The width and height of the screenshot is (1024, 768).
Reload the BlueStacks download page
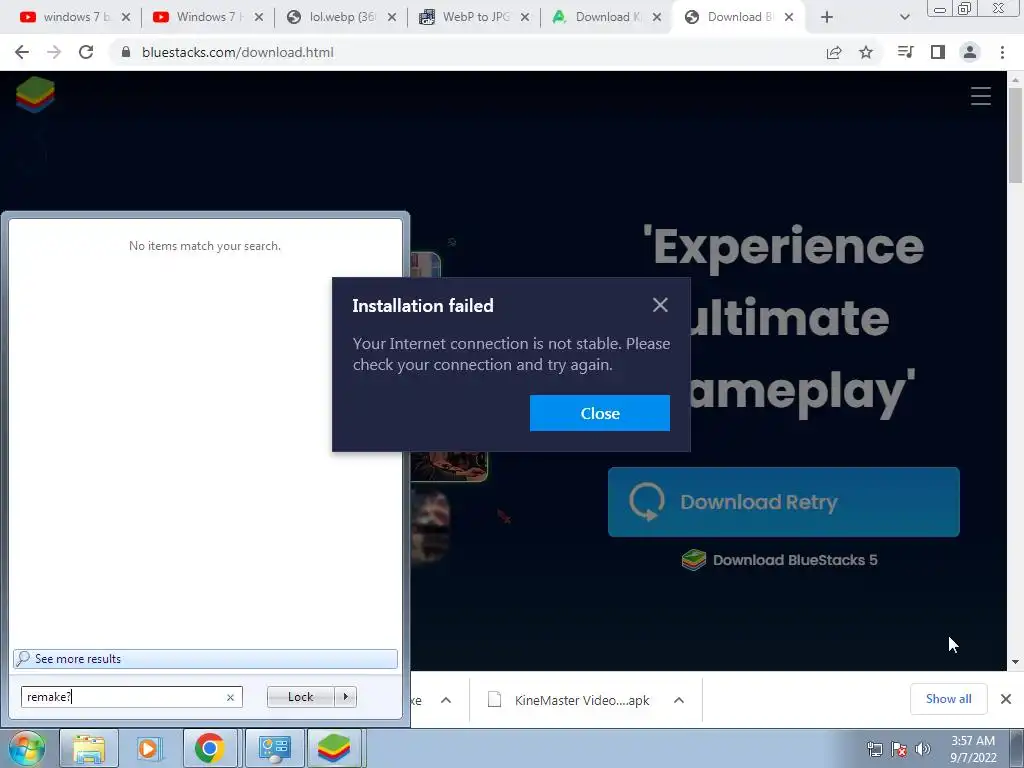point(86,52)
